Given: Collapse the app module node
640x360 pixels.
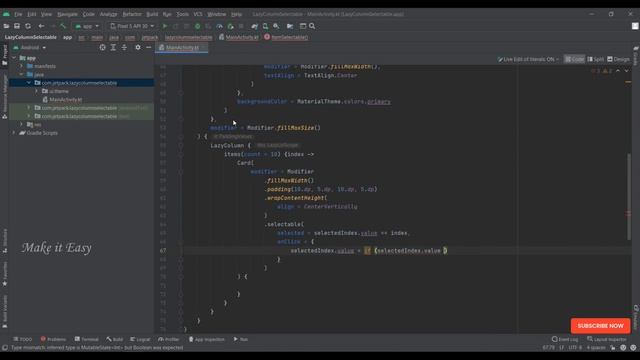Looking at the screenshot, I should pyautogui.click(x=14, y=58).
